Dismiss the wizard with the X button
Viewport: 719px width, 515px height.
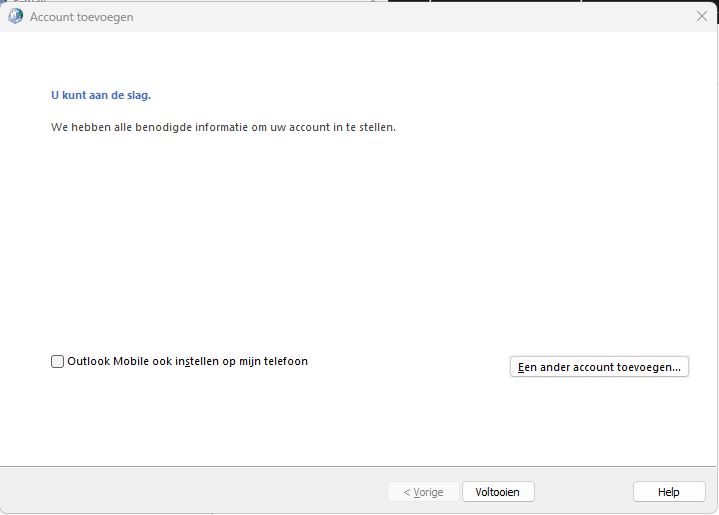[x=701, y=16]
